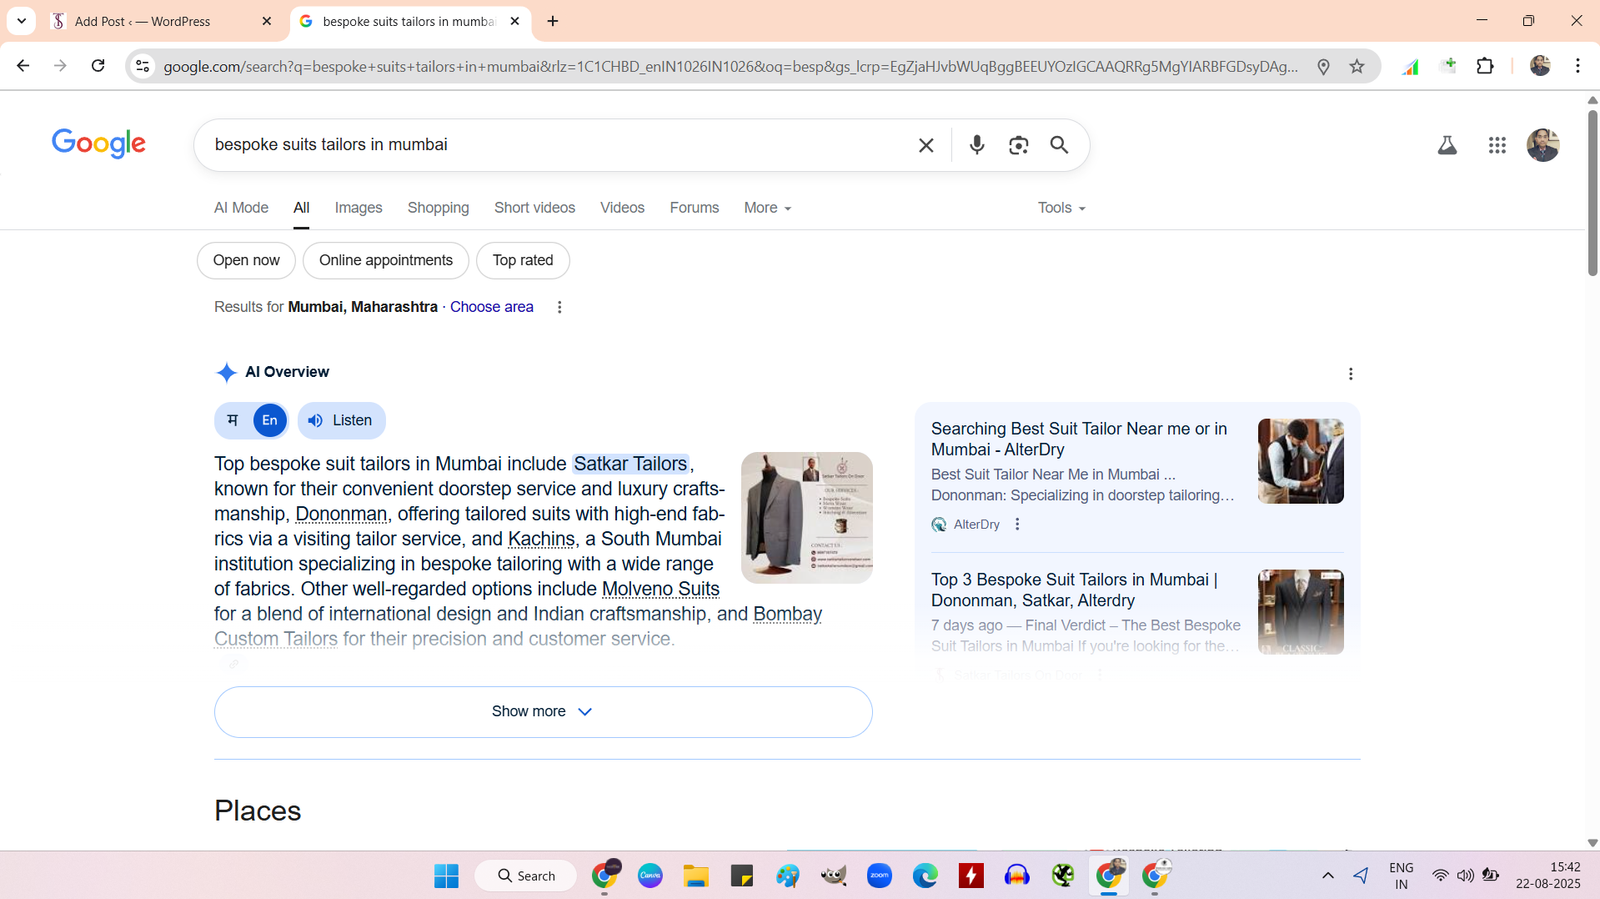Start voice search with microphone icon
Viewport: 1600px width, 899px height.
[977, 145]
